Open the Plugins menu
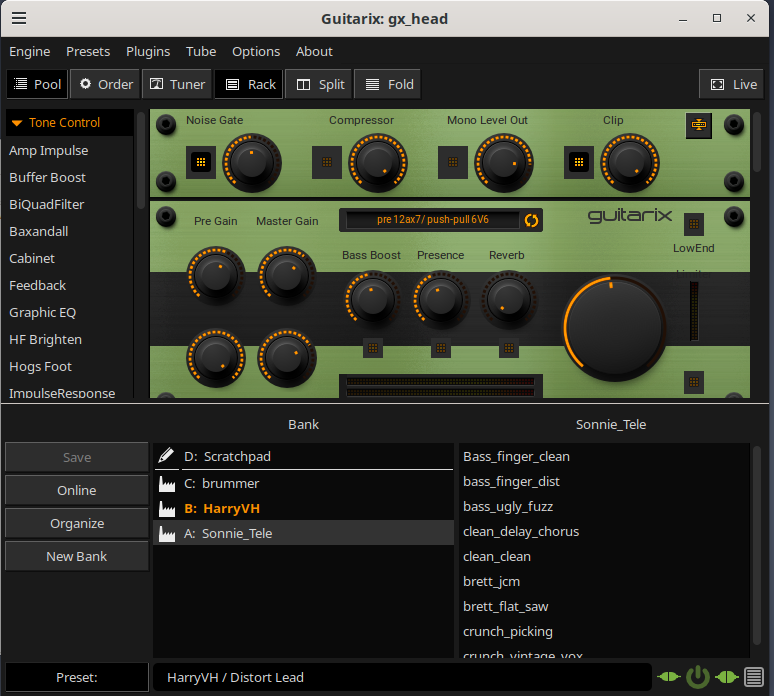The image size is (774, 696). (148, 51)
